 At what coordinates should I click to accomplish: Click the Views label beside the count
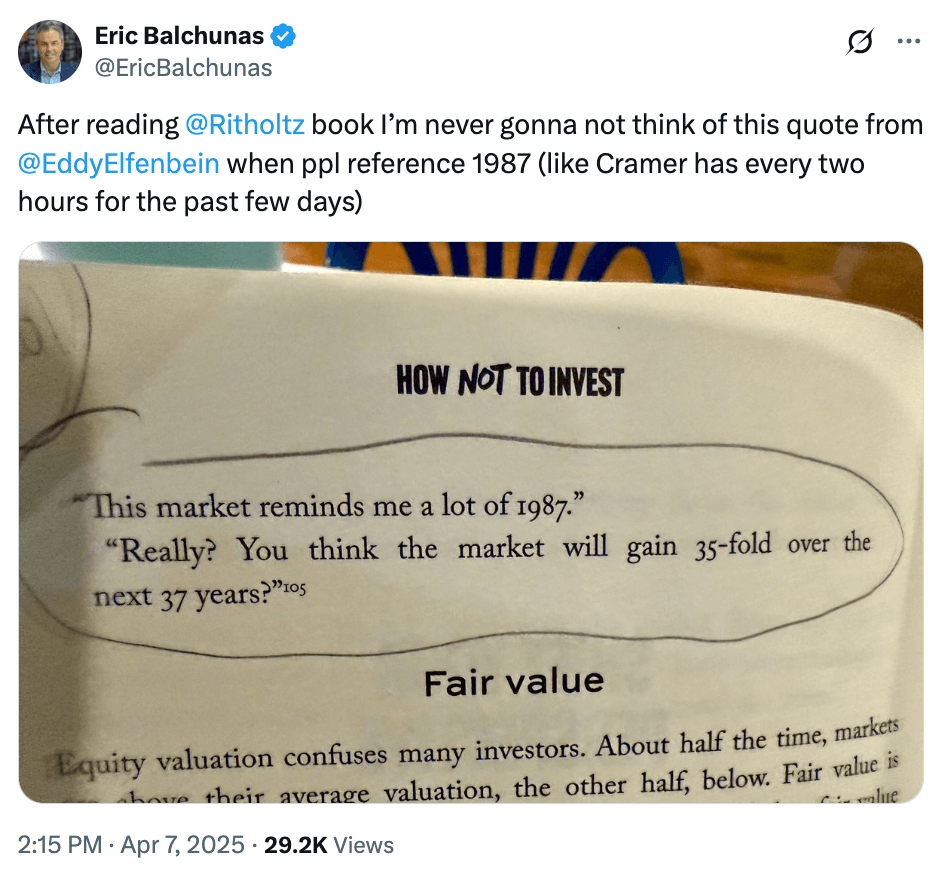pyautogui.click(x=364, y=845)
